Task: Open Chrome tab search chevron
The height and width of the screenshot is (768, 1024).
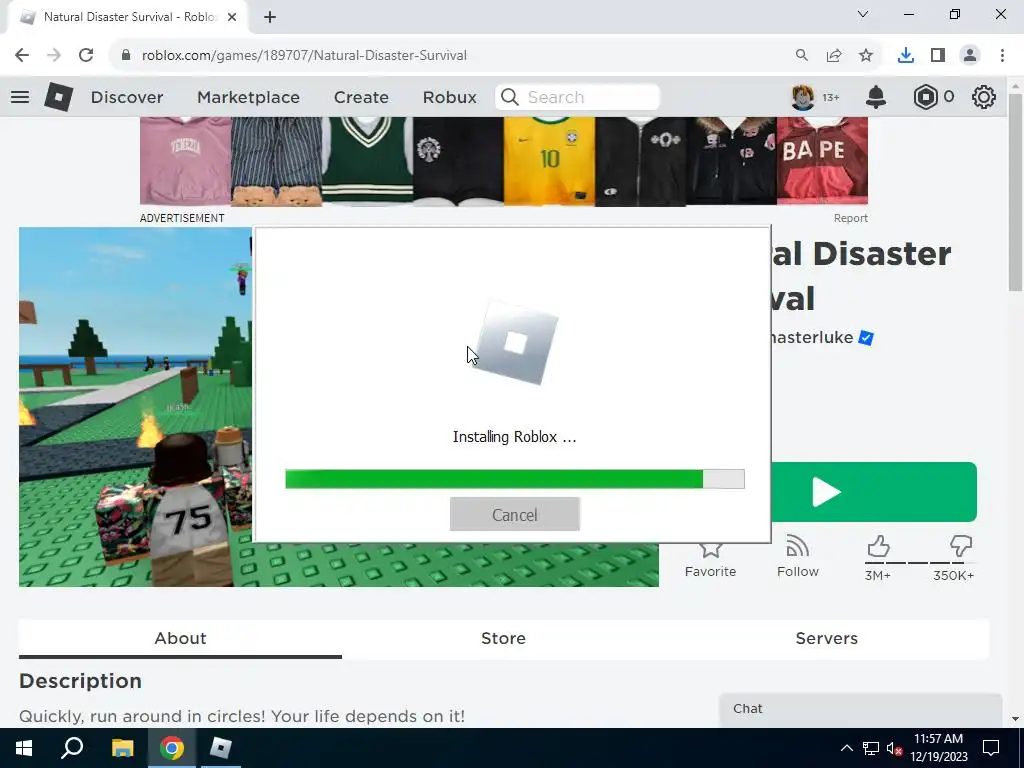Action: point(863,14)
